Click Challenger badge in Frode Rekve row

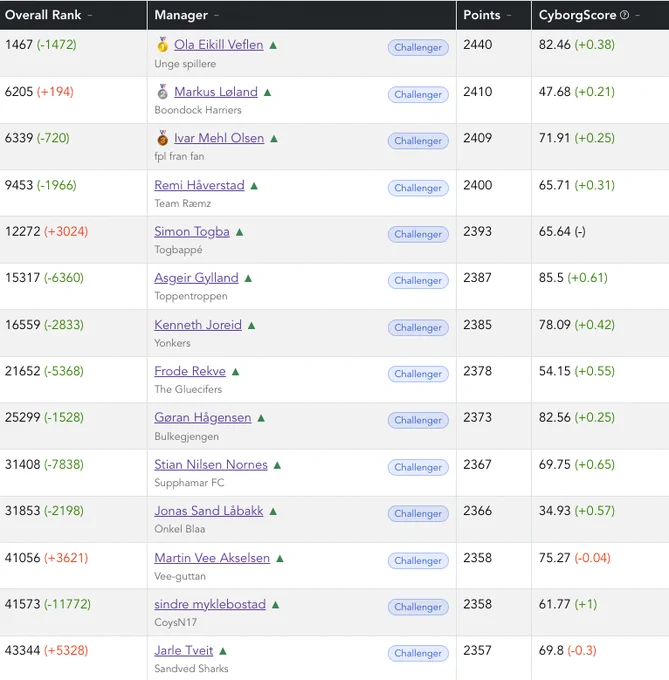pos(418,374)
